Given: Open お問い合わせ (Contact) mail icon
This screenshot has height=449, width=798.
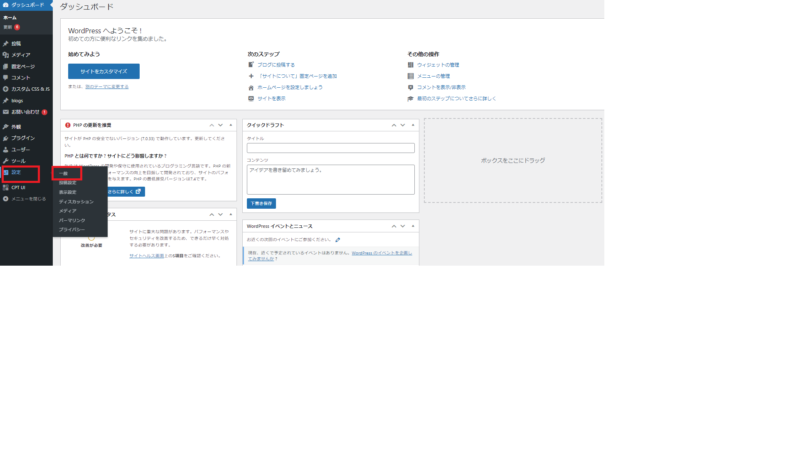Looking at the screenshot, I should [6, 112].
